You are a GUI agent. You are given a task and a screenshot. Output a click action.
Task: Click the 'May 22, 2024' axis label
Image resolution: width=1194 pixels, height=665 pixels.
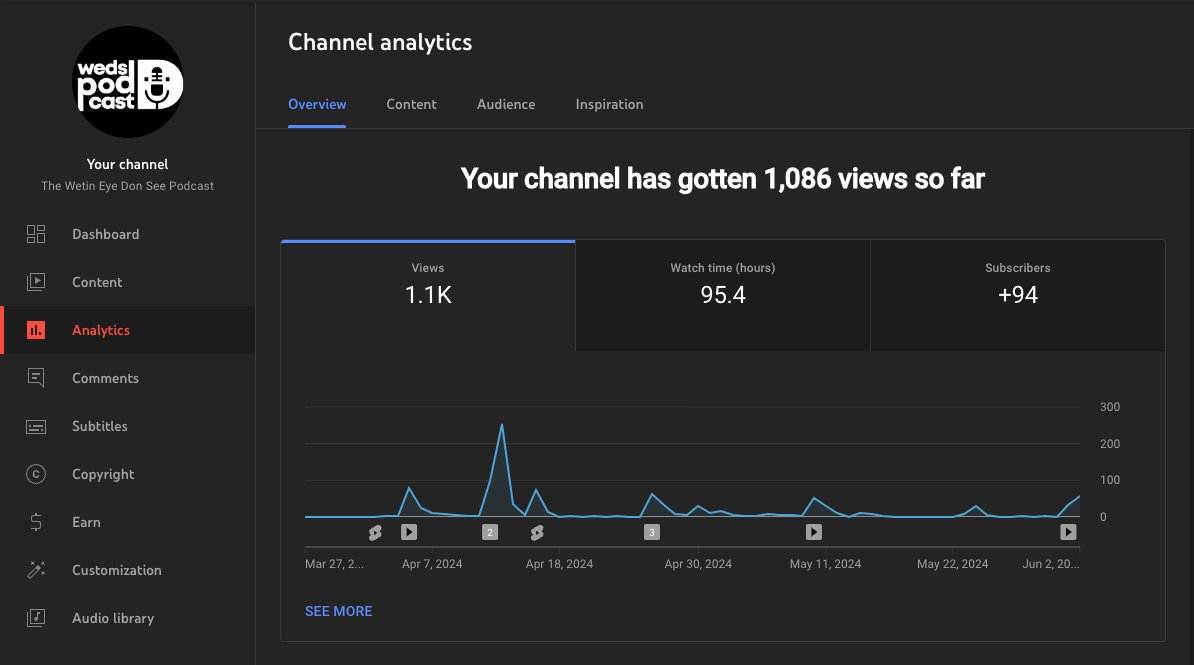tap(952, 564)
